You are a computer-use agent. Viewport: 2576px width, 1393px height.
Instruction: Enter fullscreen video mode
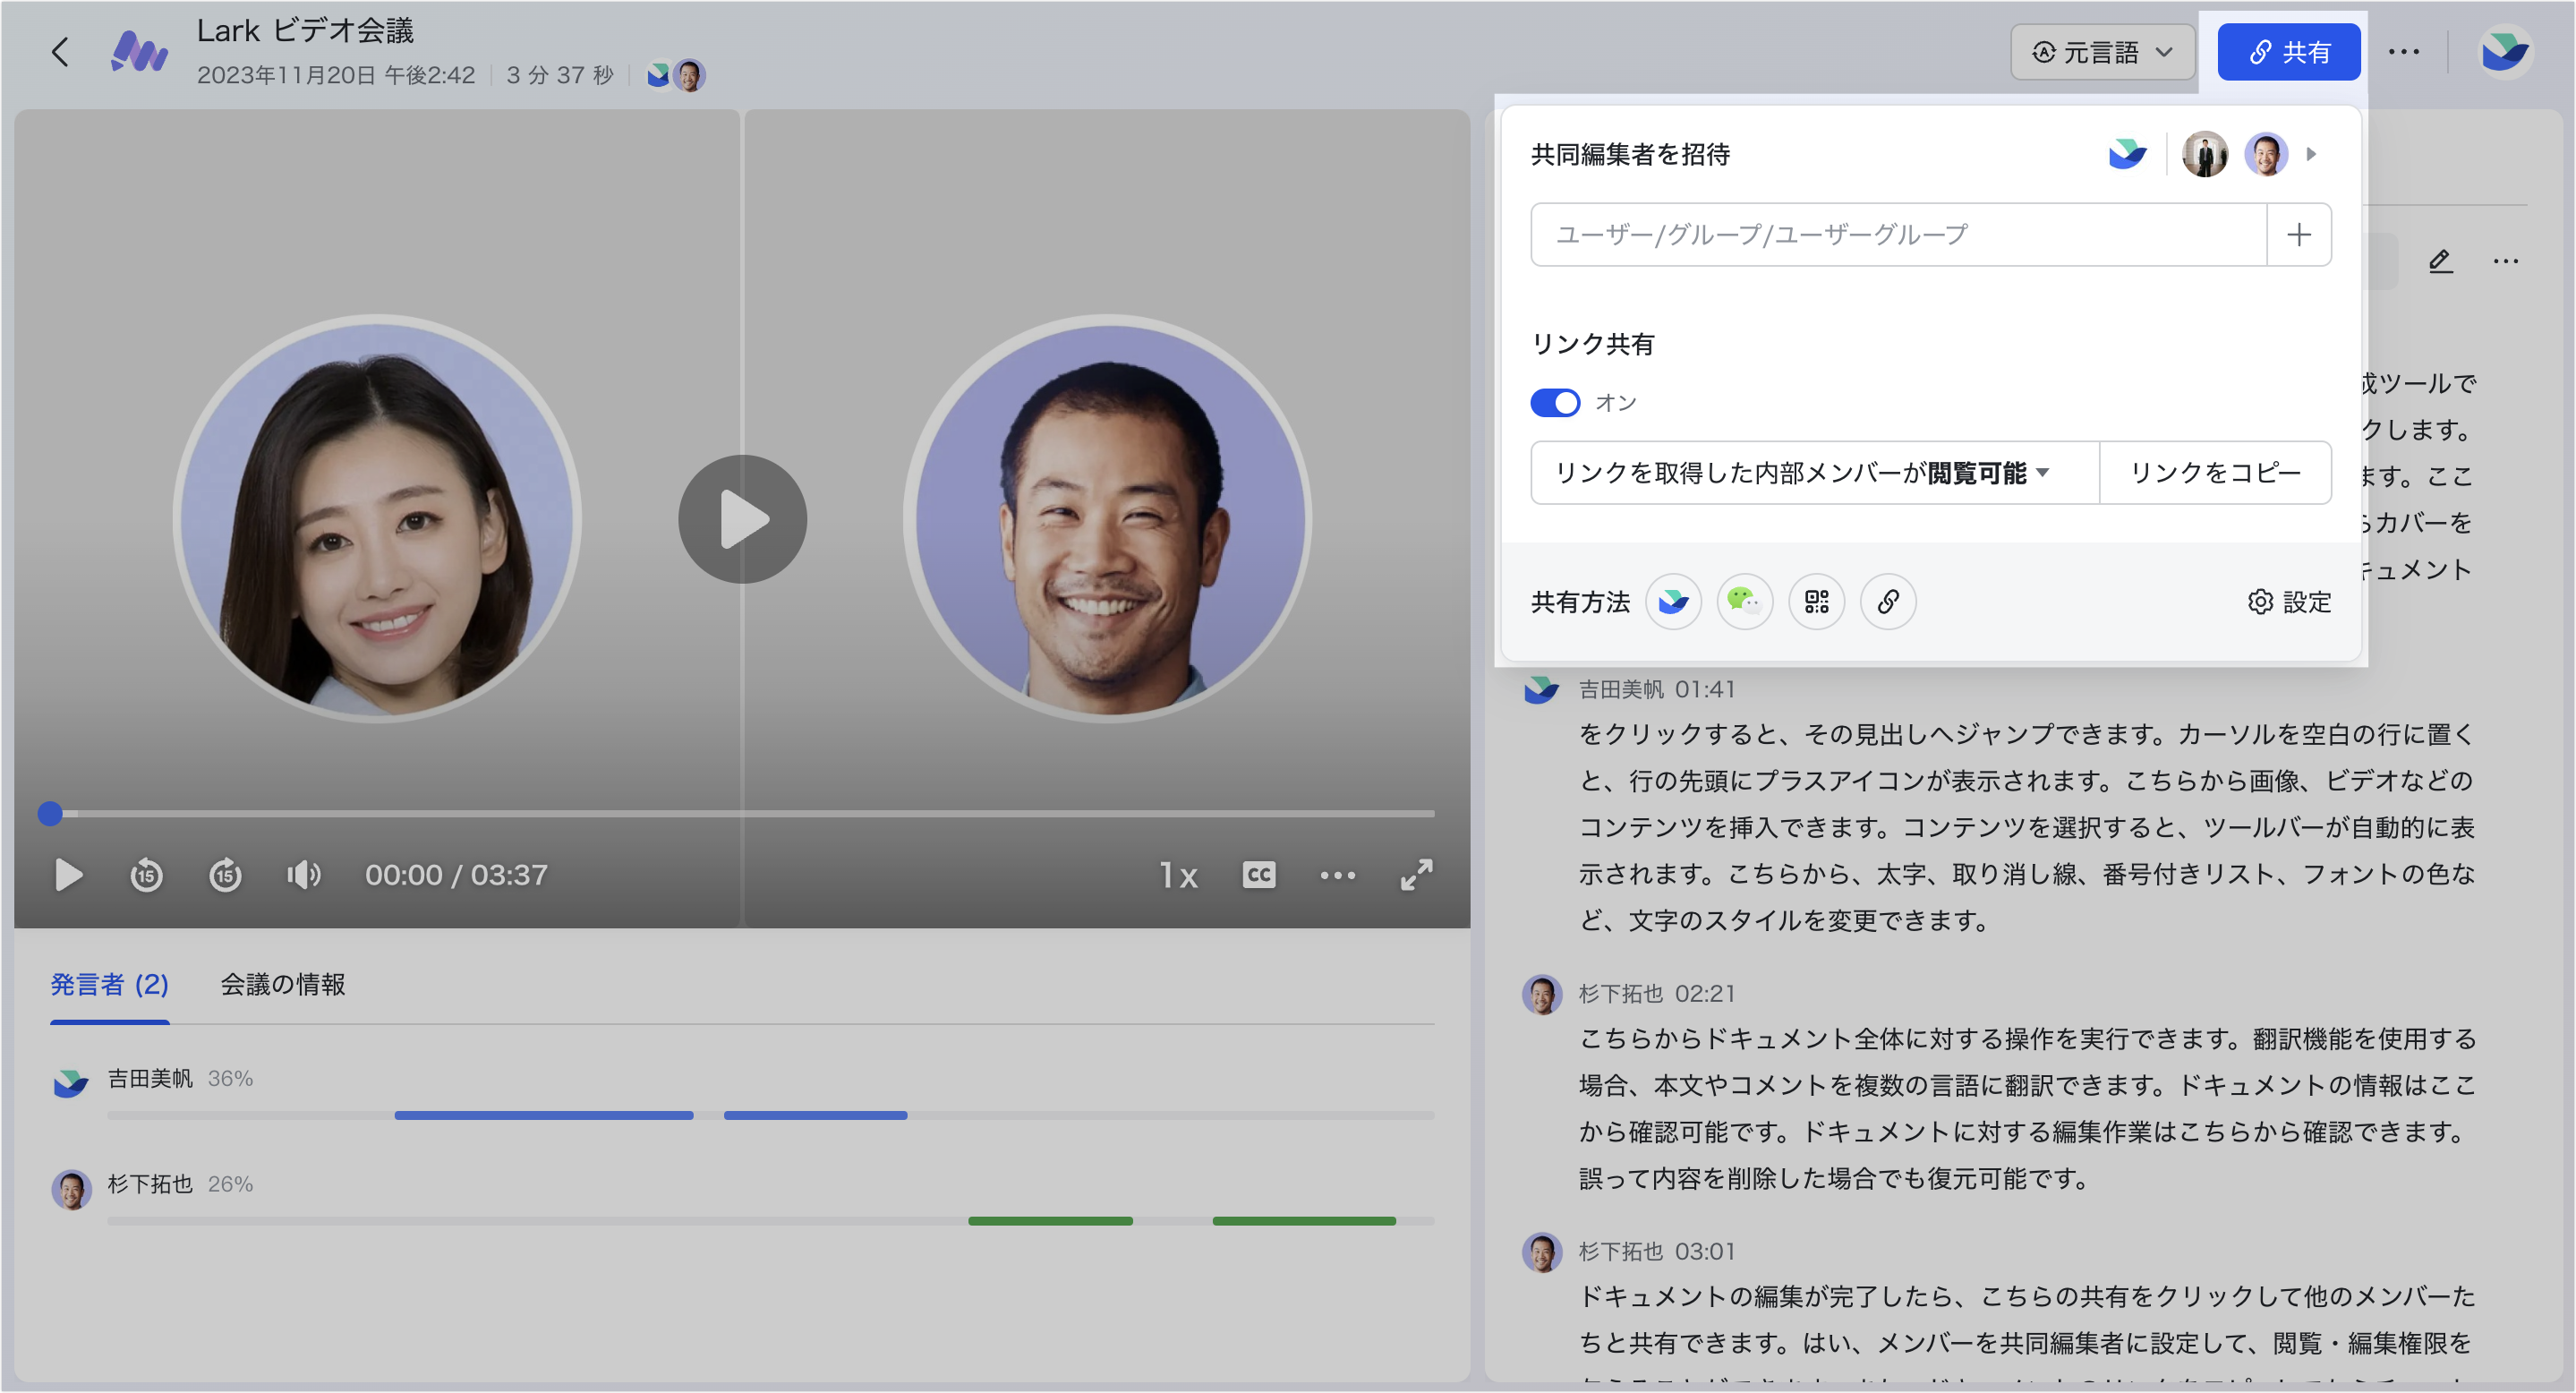pos(1416,875)
